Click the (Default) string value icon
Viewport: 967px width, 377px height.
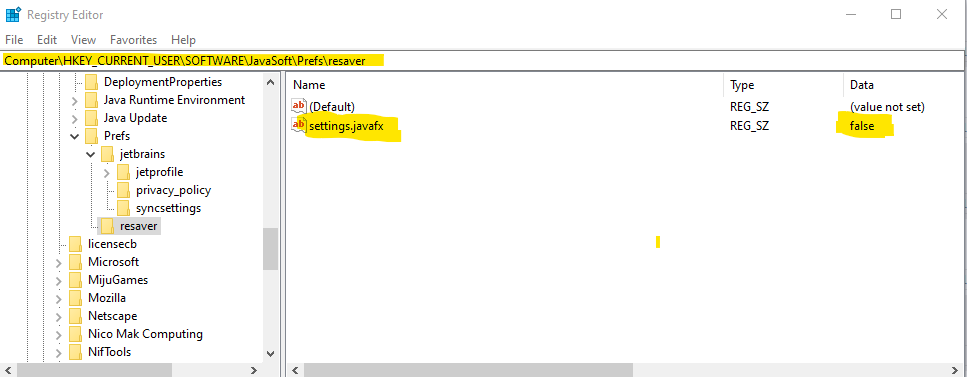click(299, 106)
